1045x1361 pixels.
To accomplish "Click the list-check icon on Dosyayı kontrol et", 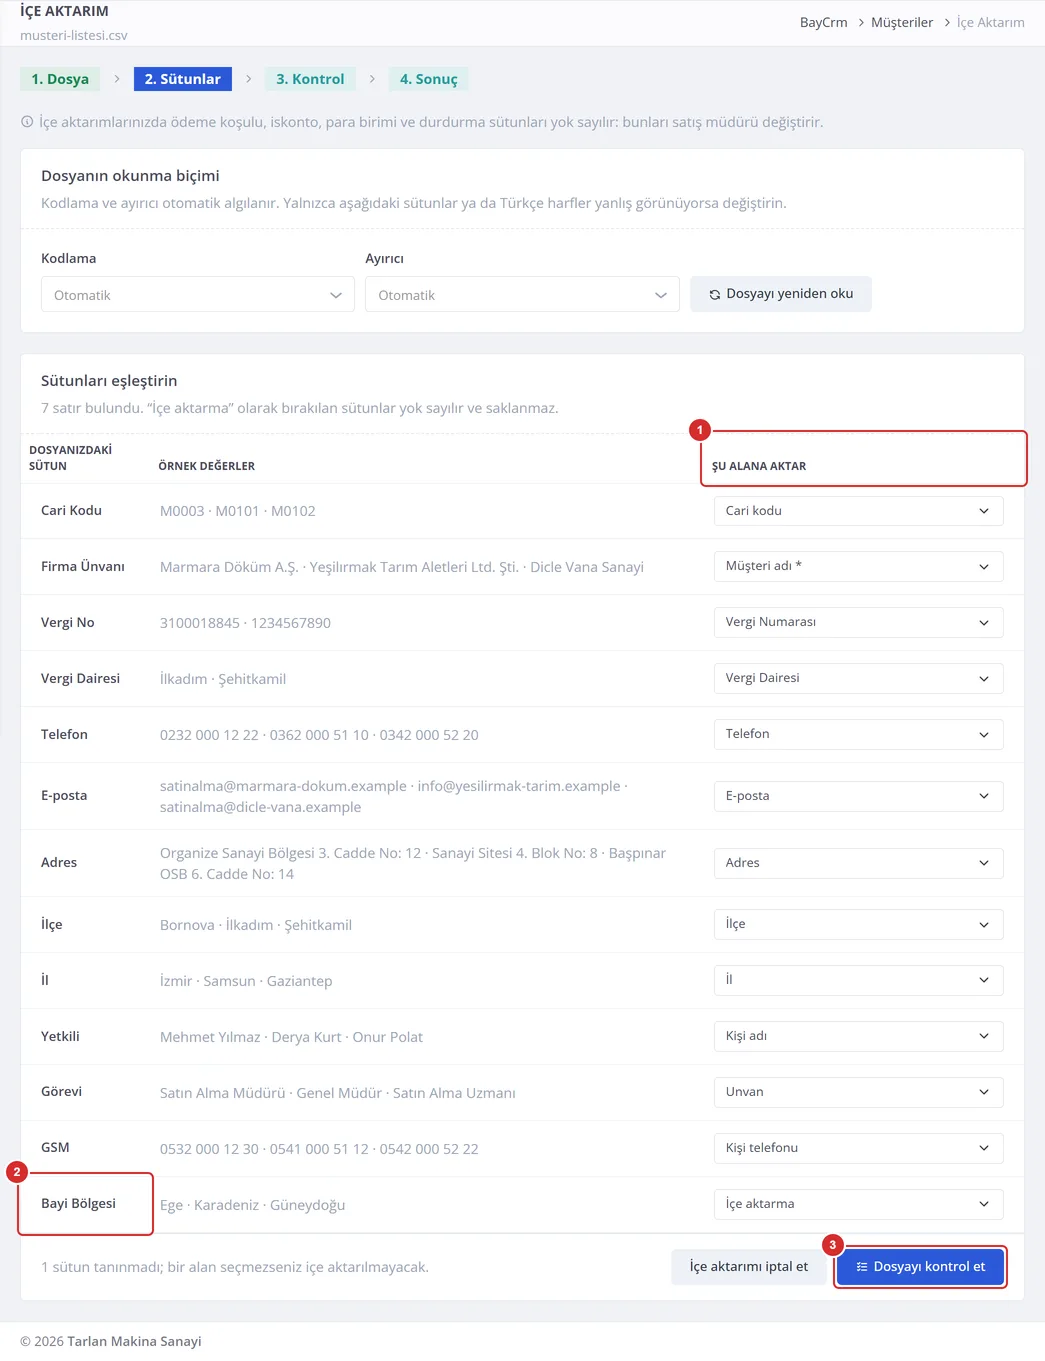I will tap(862, 1267).
